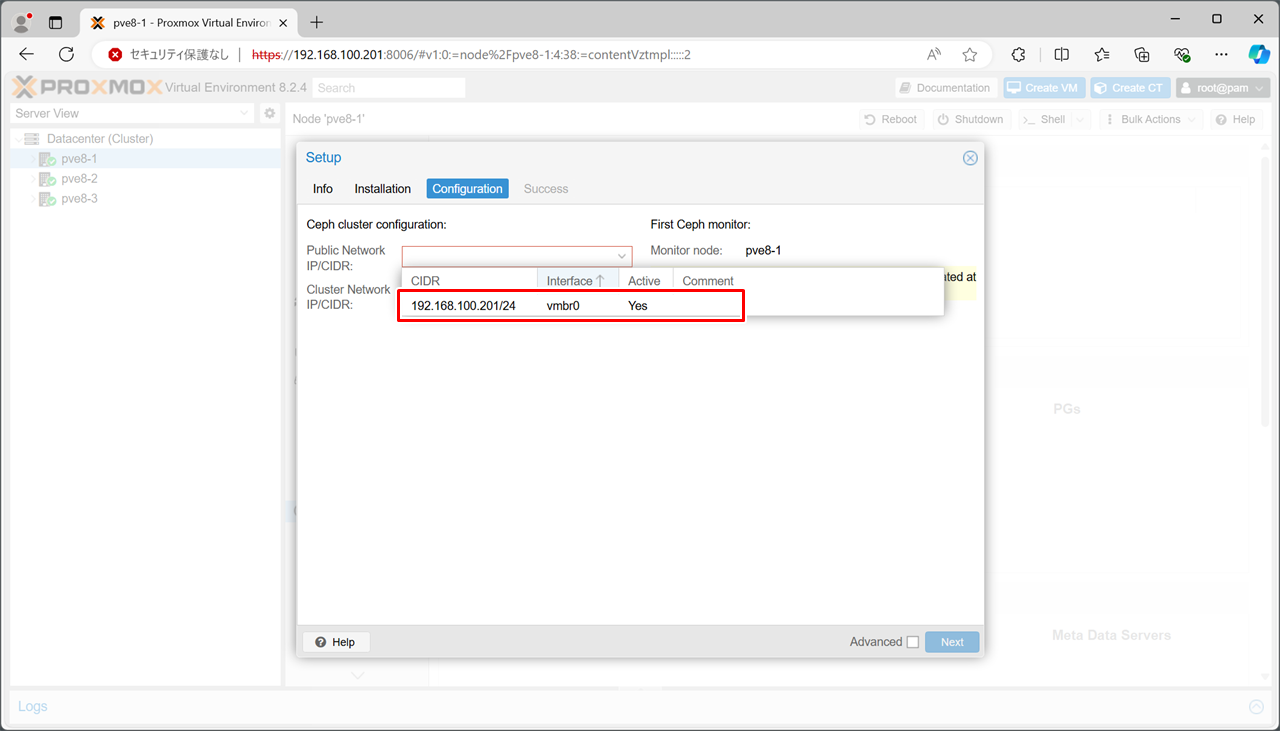Click the browser refresh icon
The image size is (1280, 731).
67,55
